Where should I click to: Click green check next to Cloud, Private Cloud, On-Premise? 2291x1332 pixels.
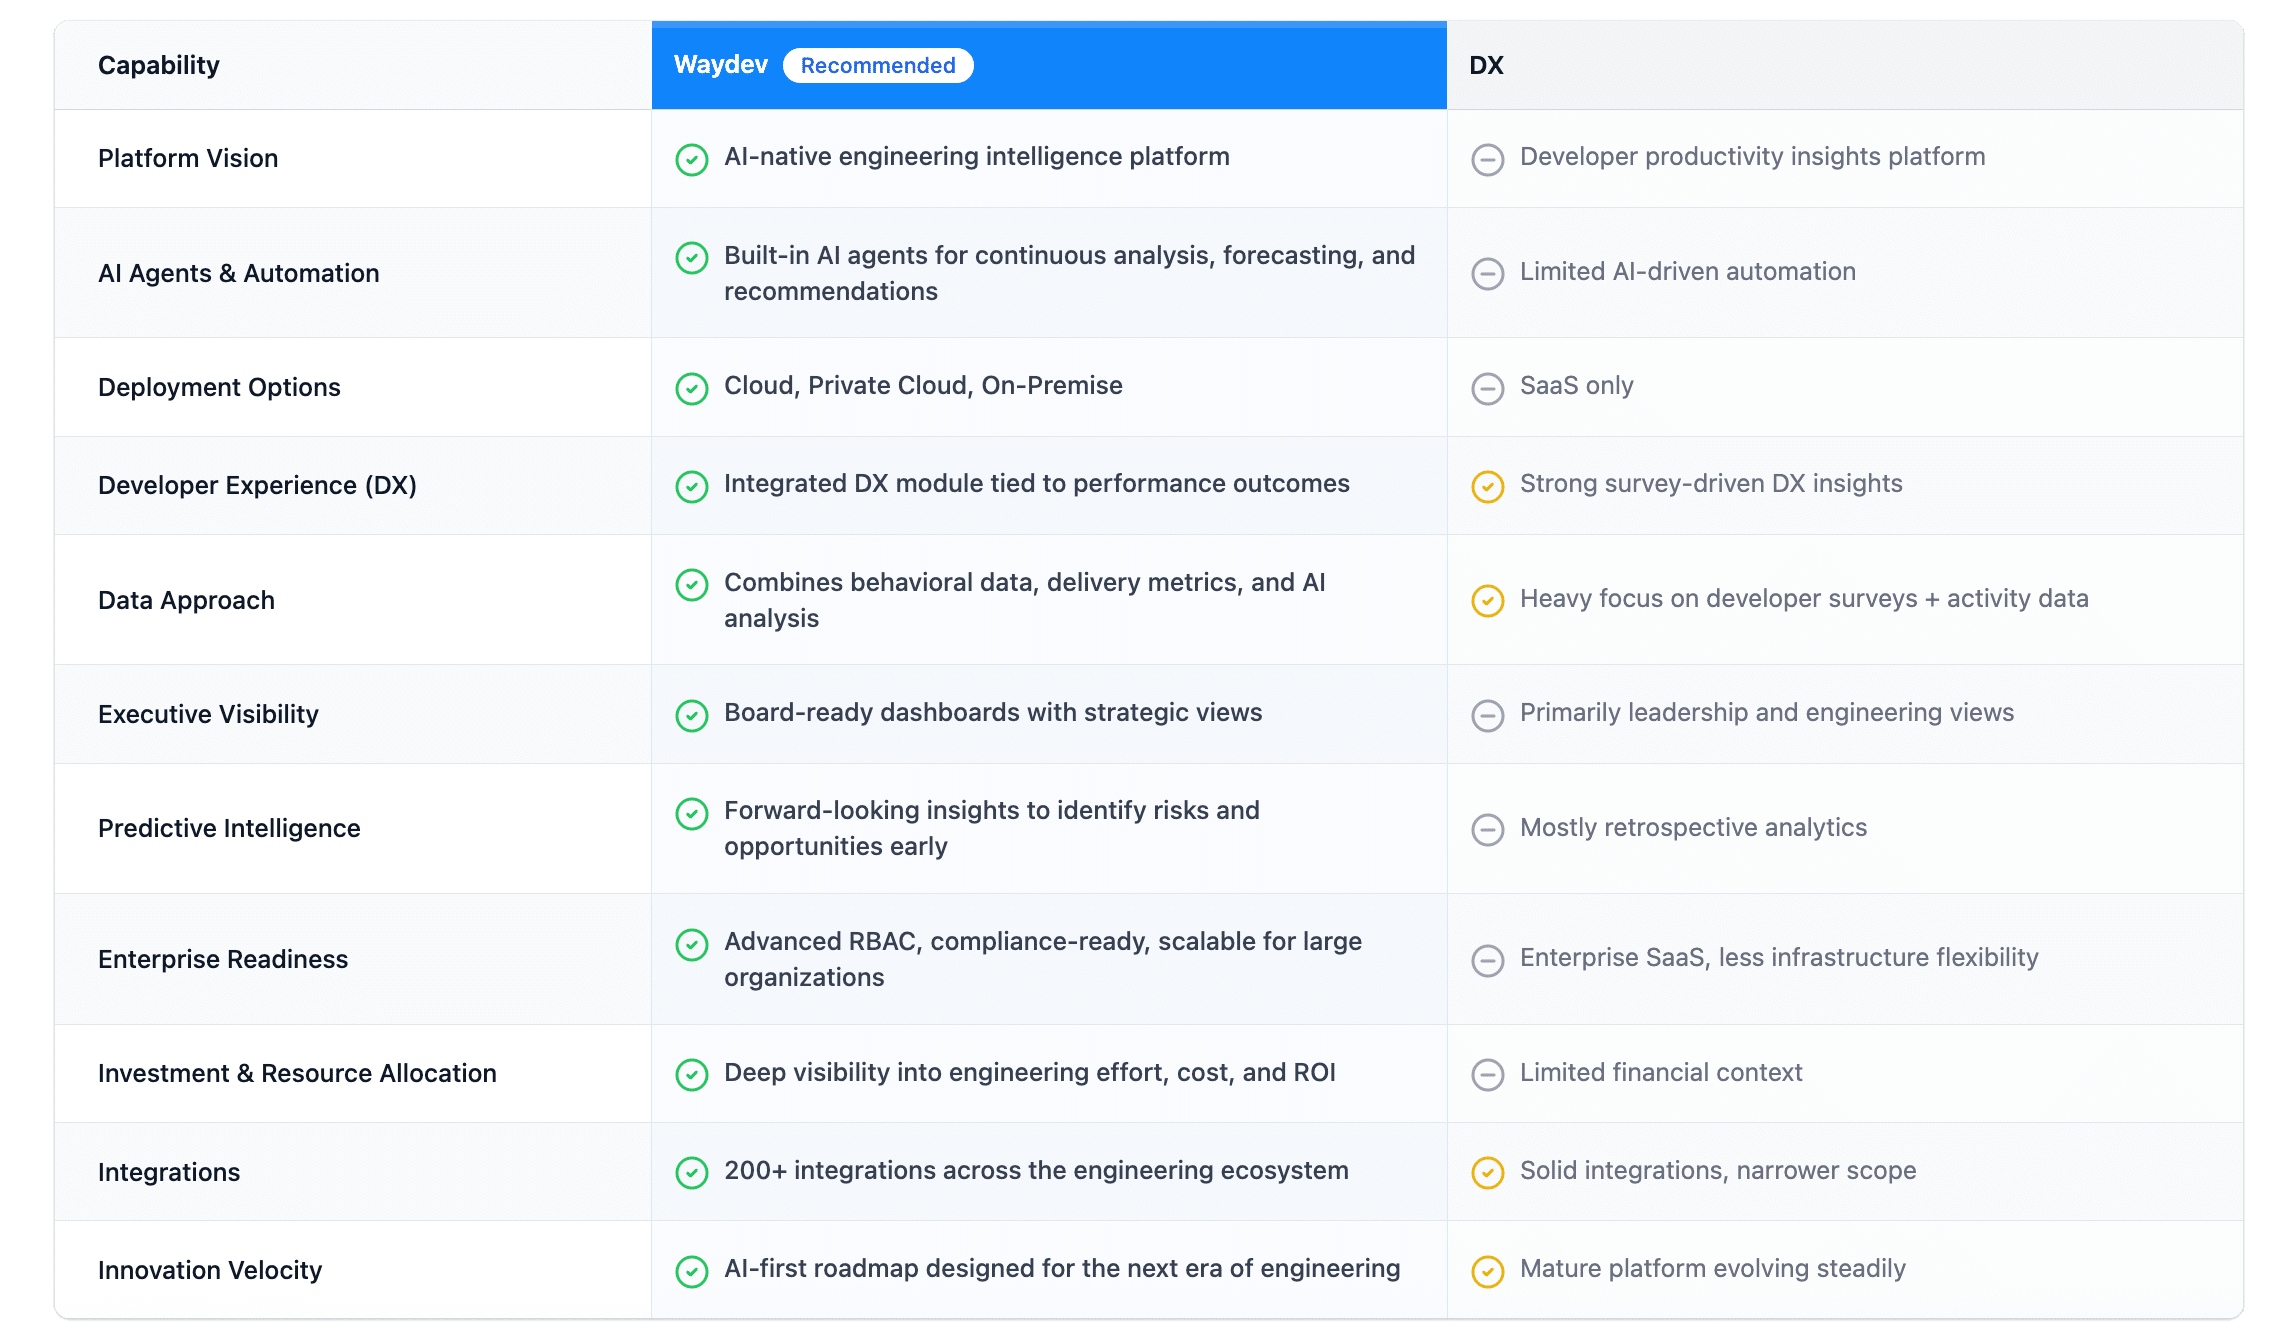pyautogui.click(x=691, y=388)
